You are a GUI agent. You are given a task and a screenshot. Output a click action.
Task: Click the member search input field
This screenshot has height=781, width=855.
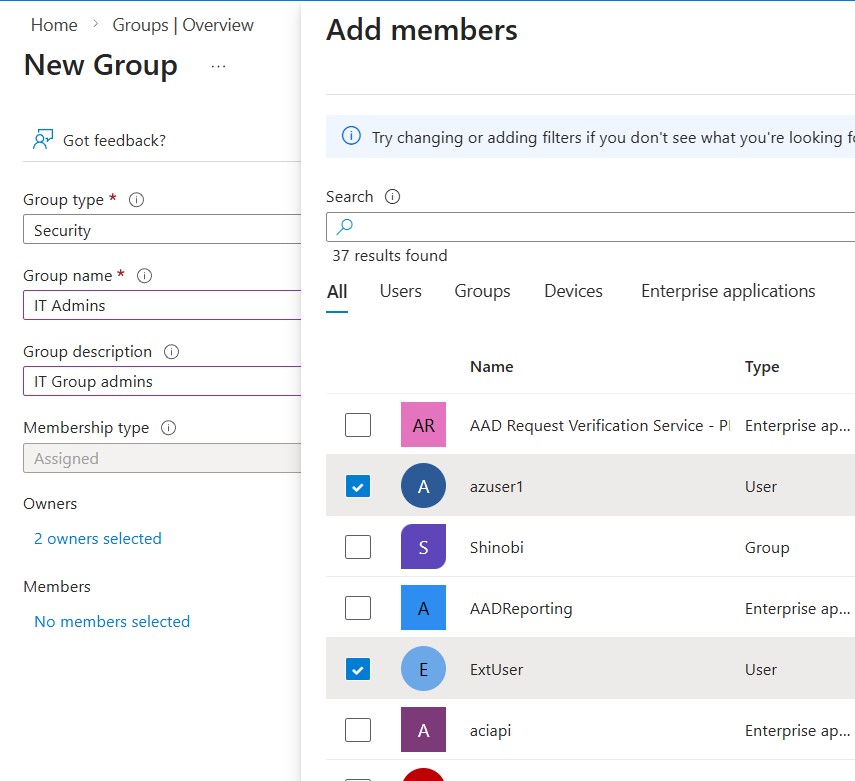[x=600, y=227]
